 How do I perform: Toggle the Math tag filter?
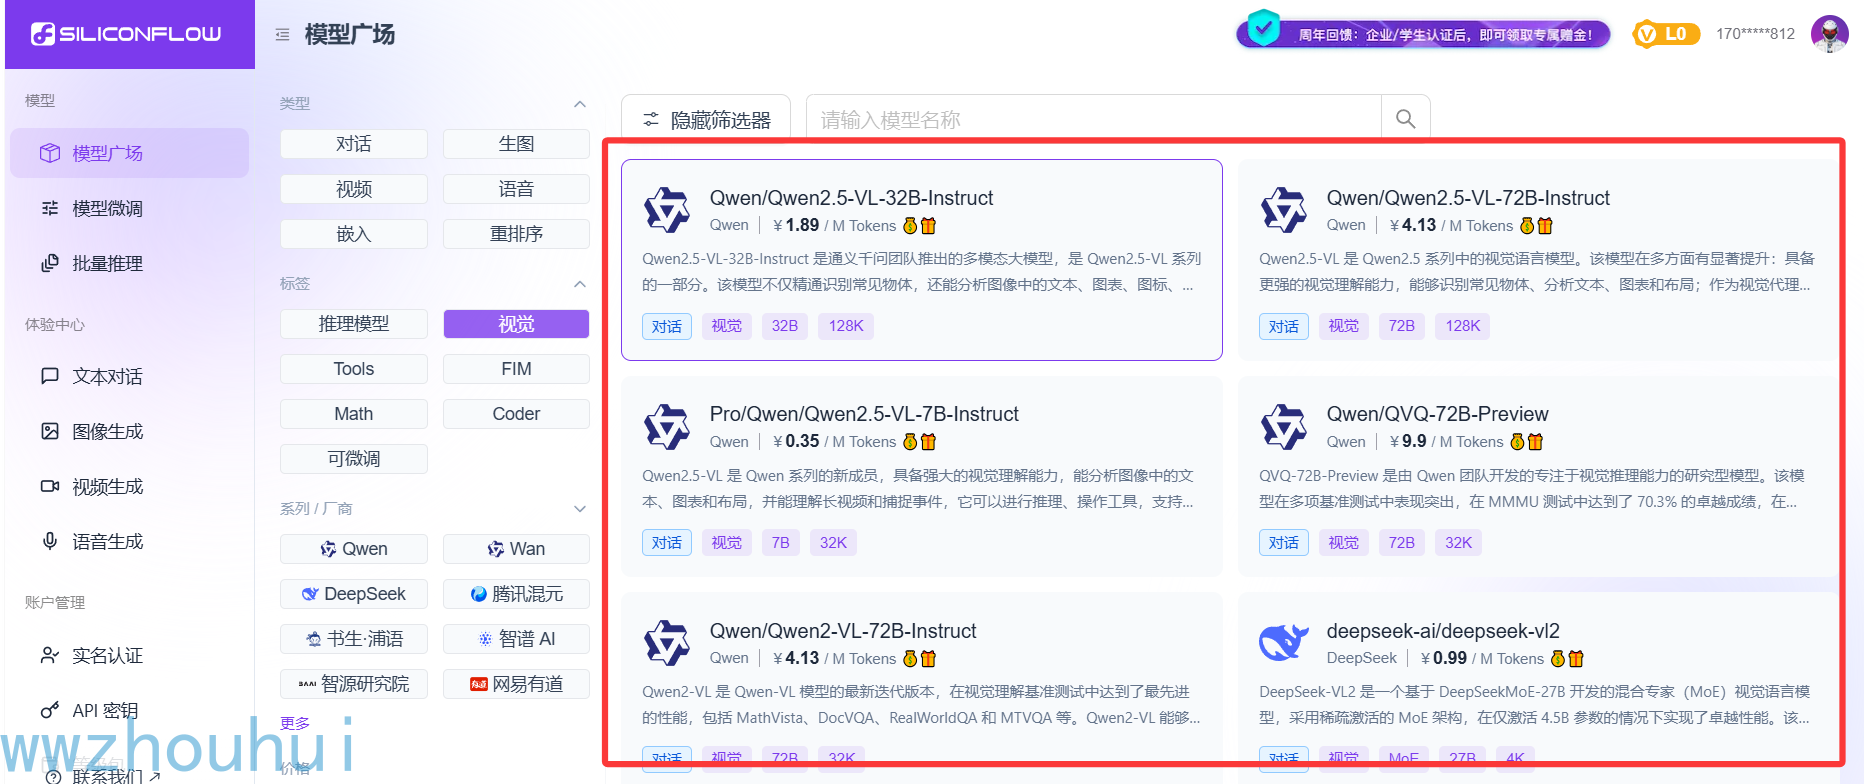point(354,414)
